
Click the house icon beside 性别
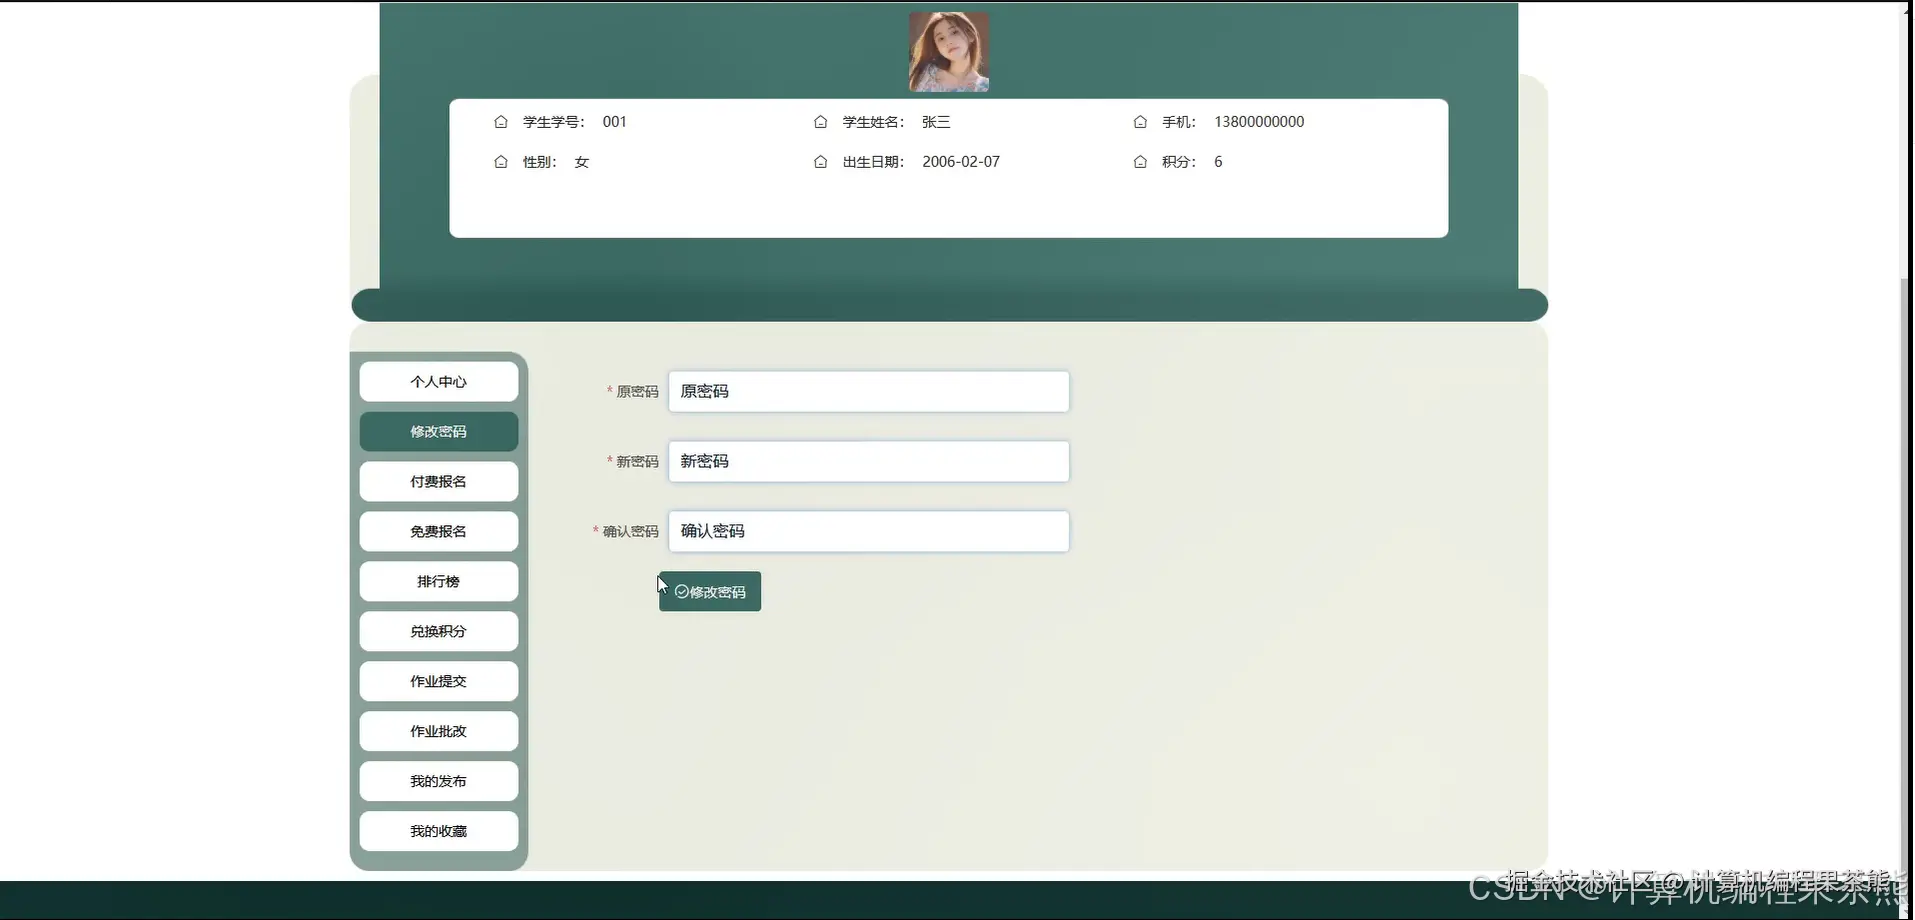click(x=501, y=162)
